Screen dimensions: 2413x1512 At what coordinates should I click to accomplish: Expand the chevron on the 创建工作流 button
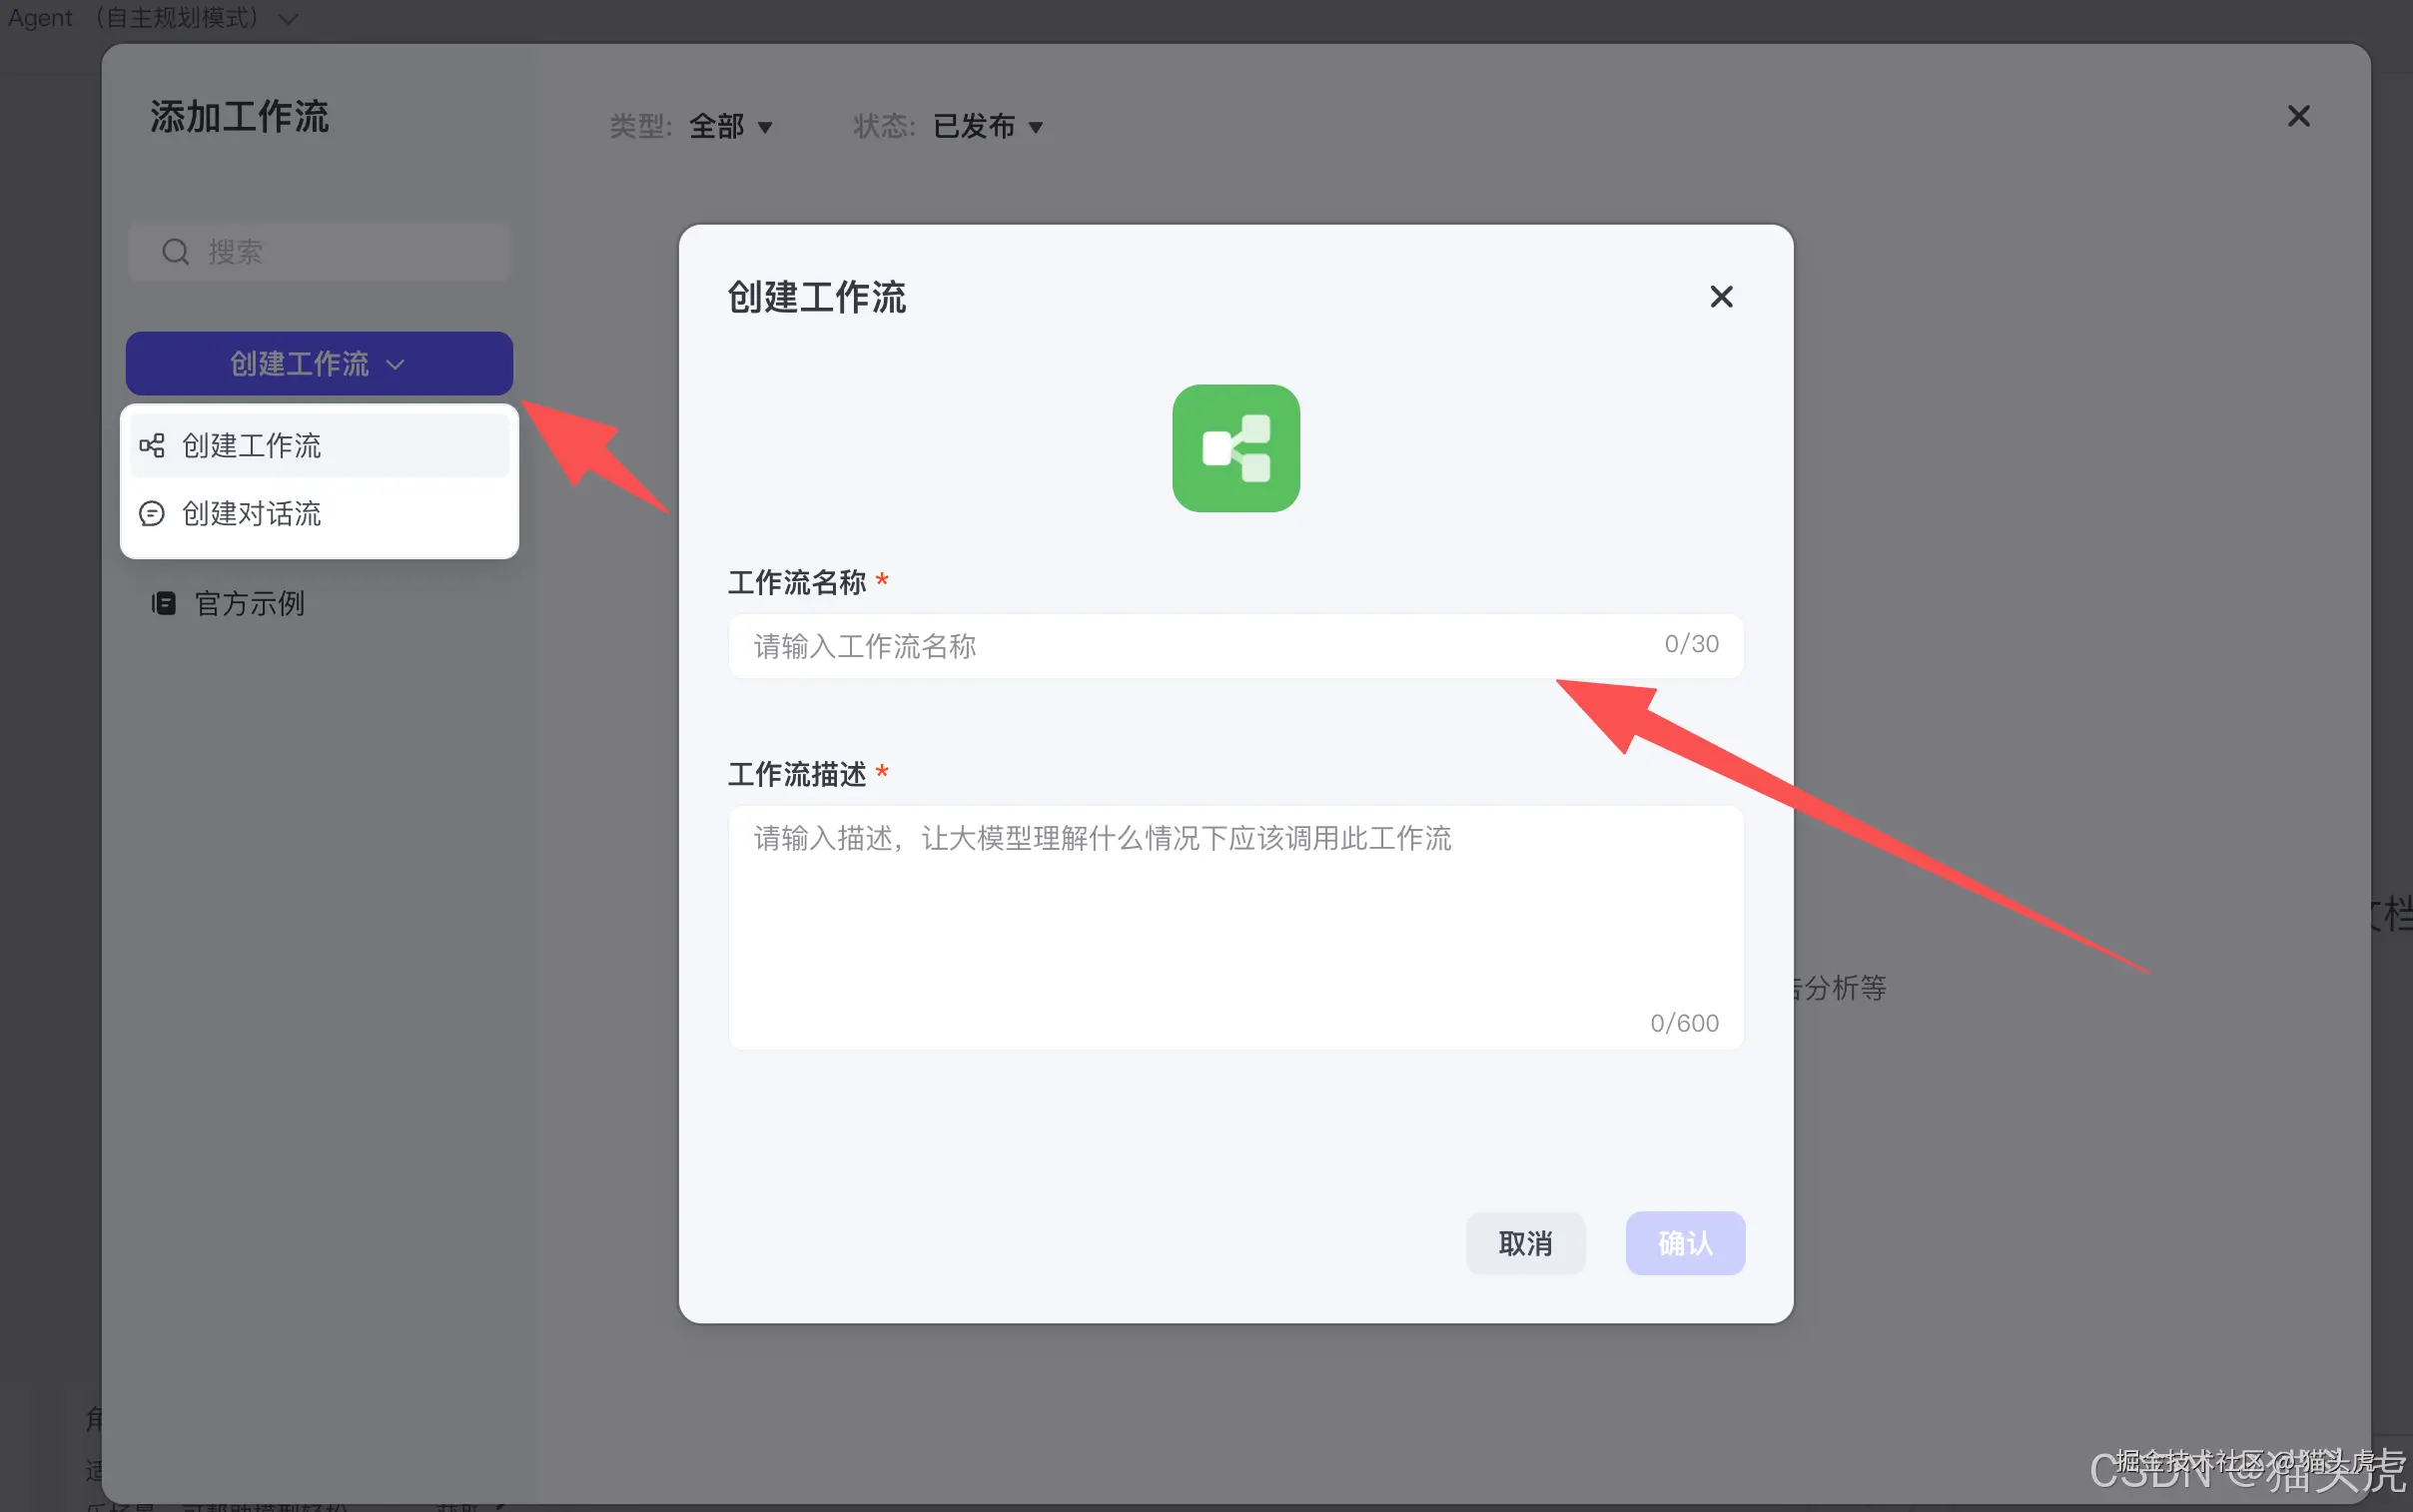[x=397, y=363]
